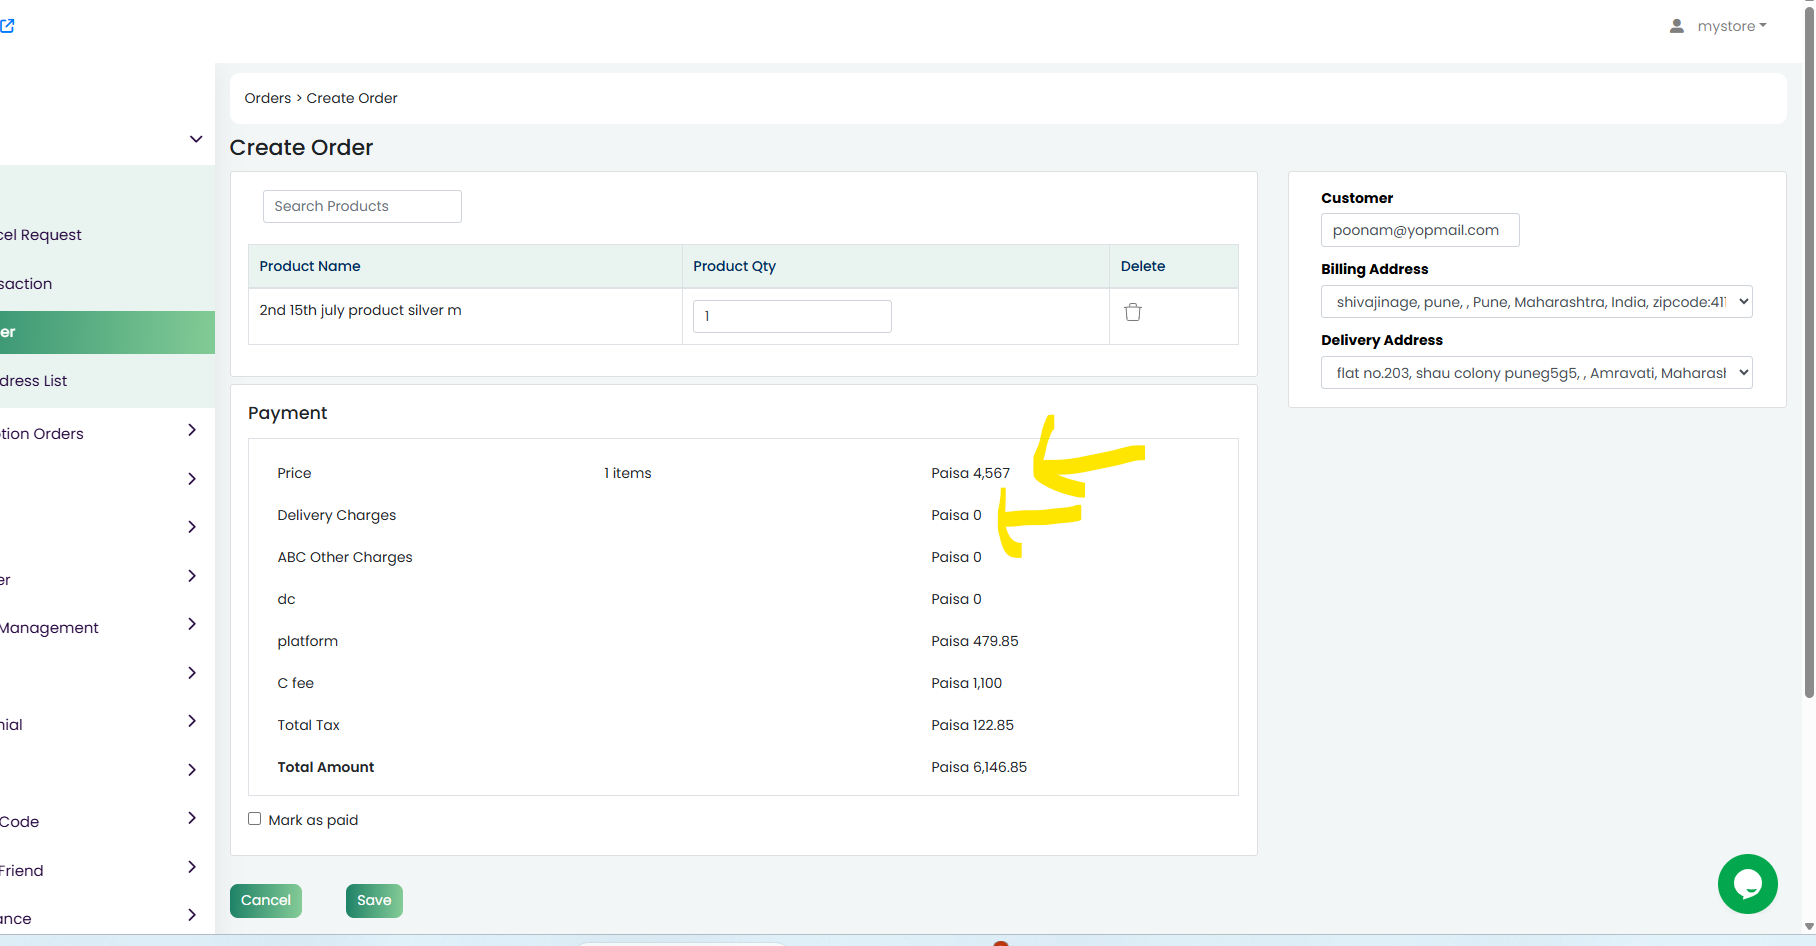The image size is (1816, 946).
Task: Collapse the sidebar section with the down chevron
Action: tap(196, 139)
